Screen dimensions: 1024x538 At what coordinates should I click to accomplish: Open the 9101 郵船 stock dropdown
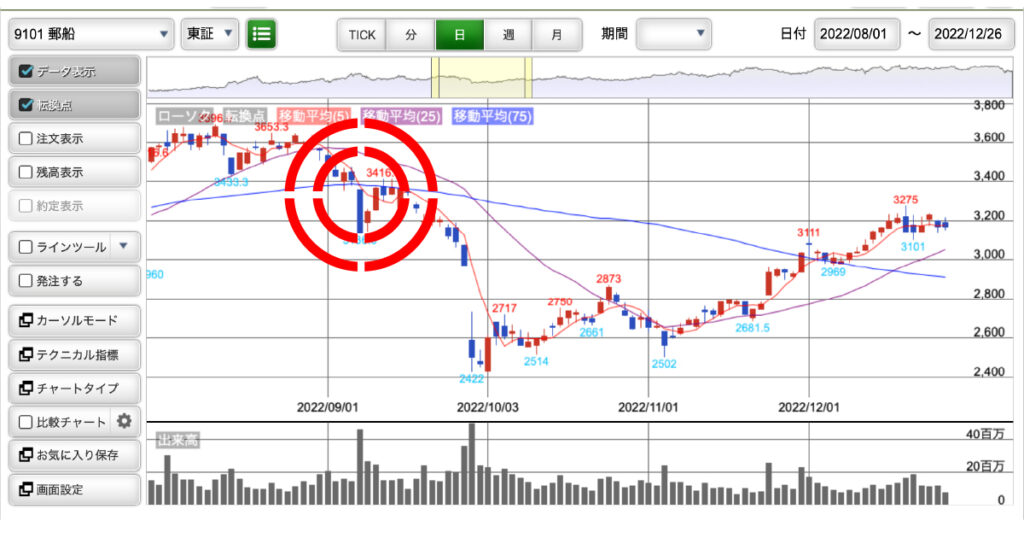[91, 34]
